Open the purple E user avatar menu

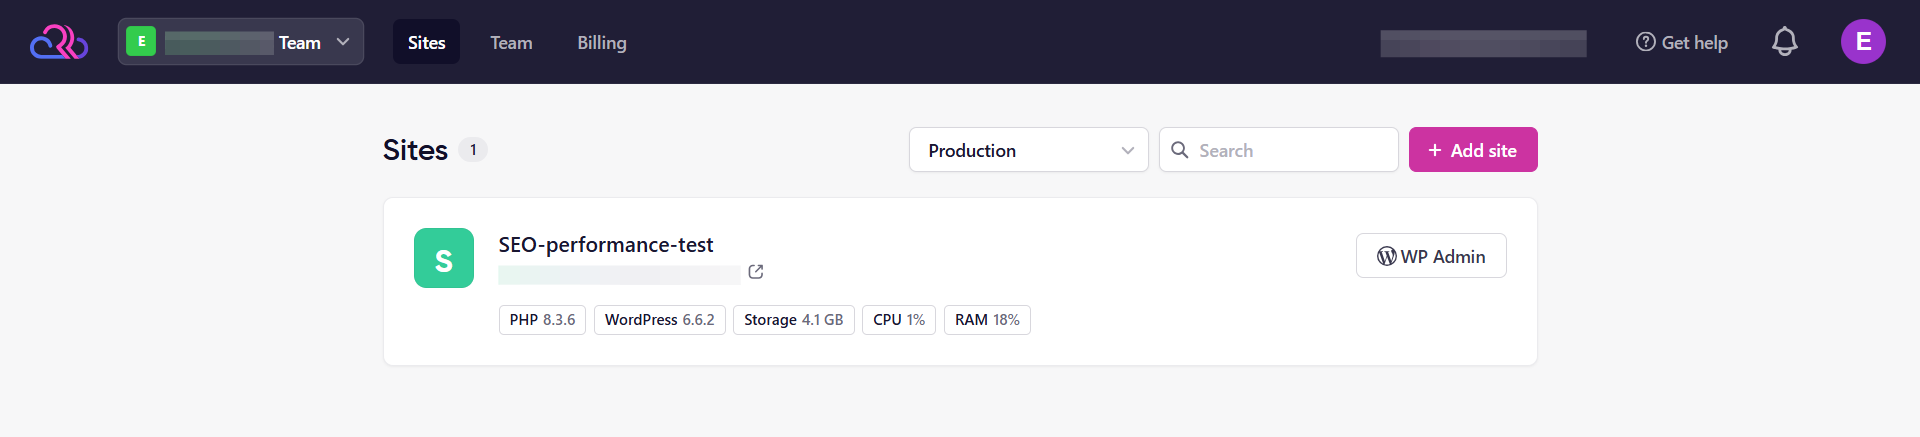point(1863,42)
